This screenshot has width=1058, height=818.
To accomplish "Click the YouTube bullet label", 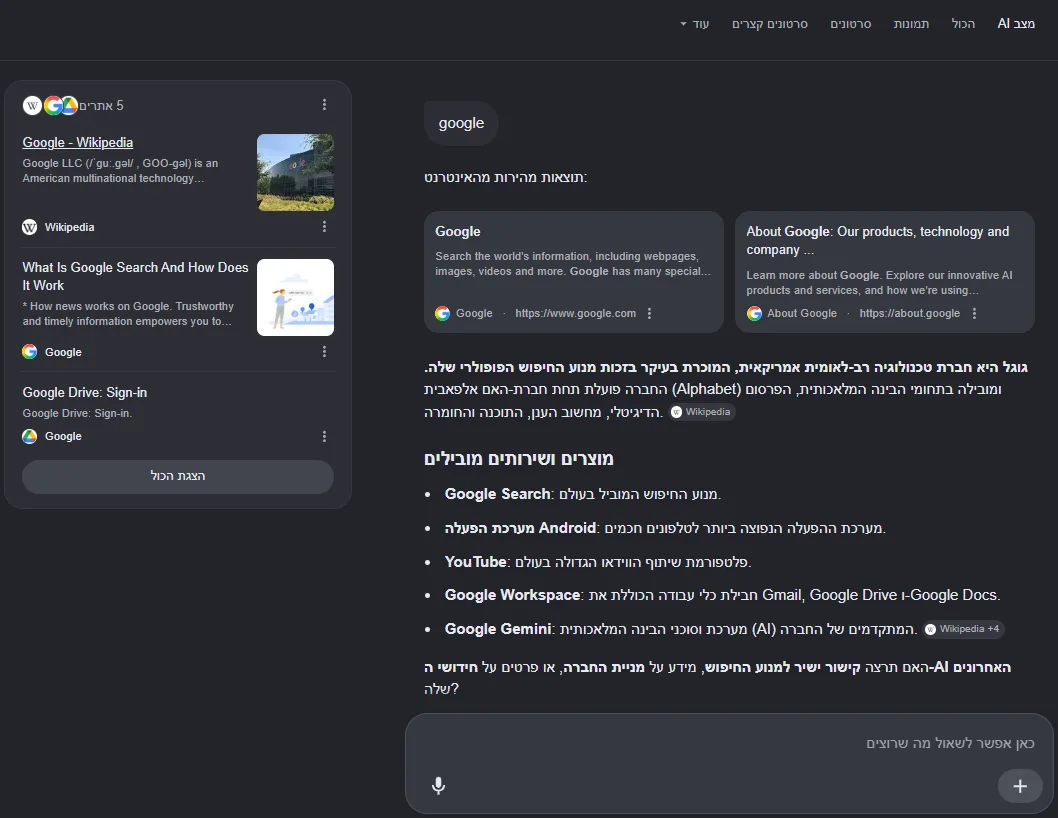I will click(476, 562).
